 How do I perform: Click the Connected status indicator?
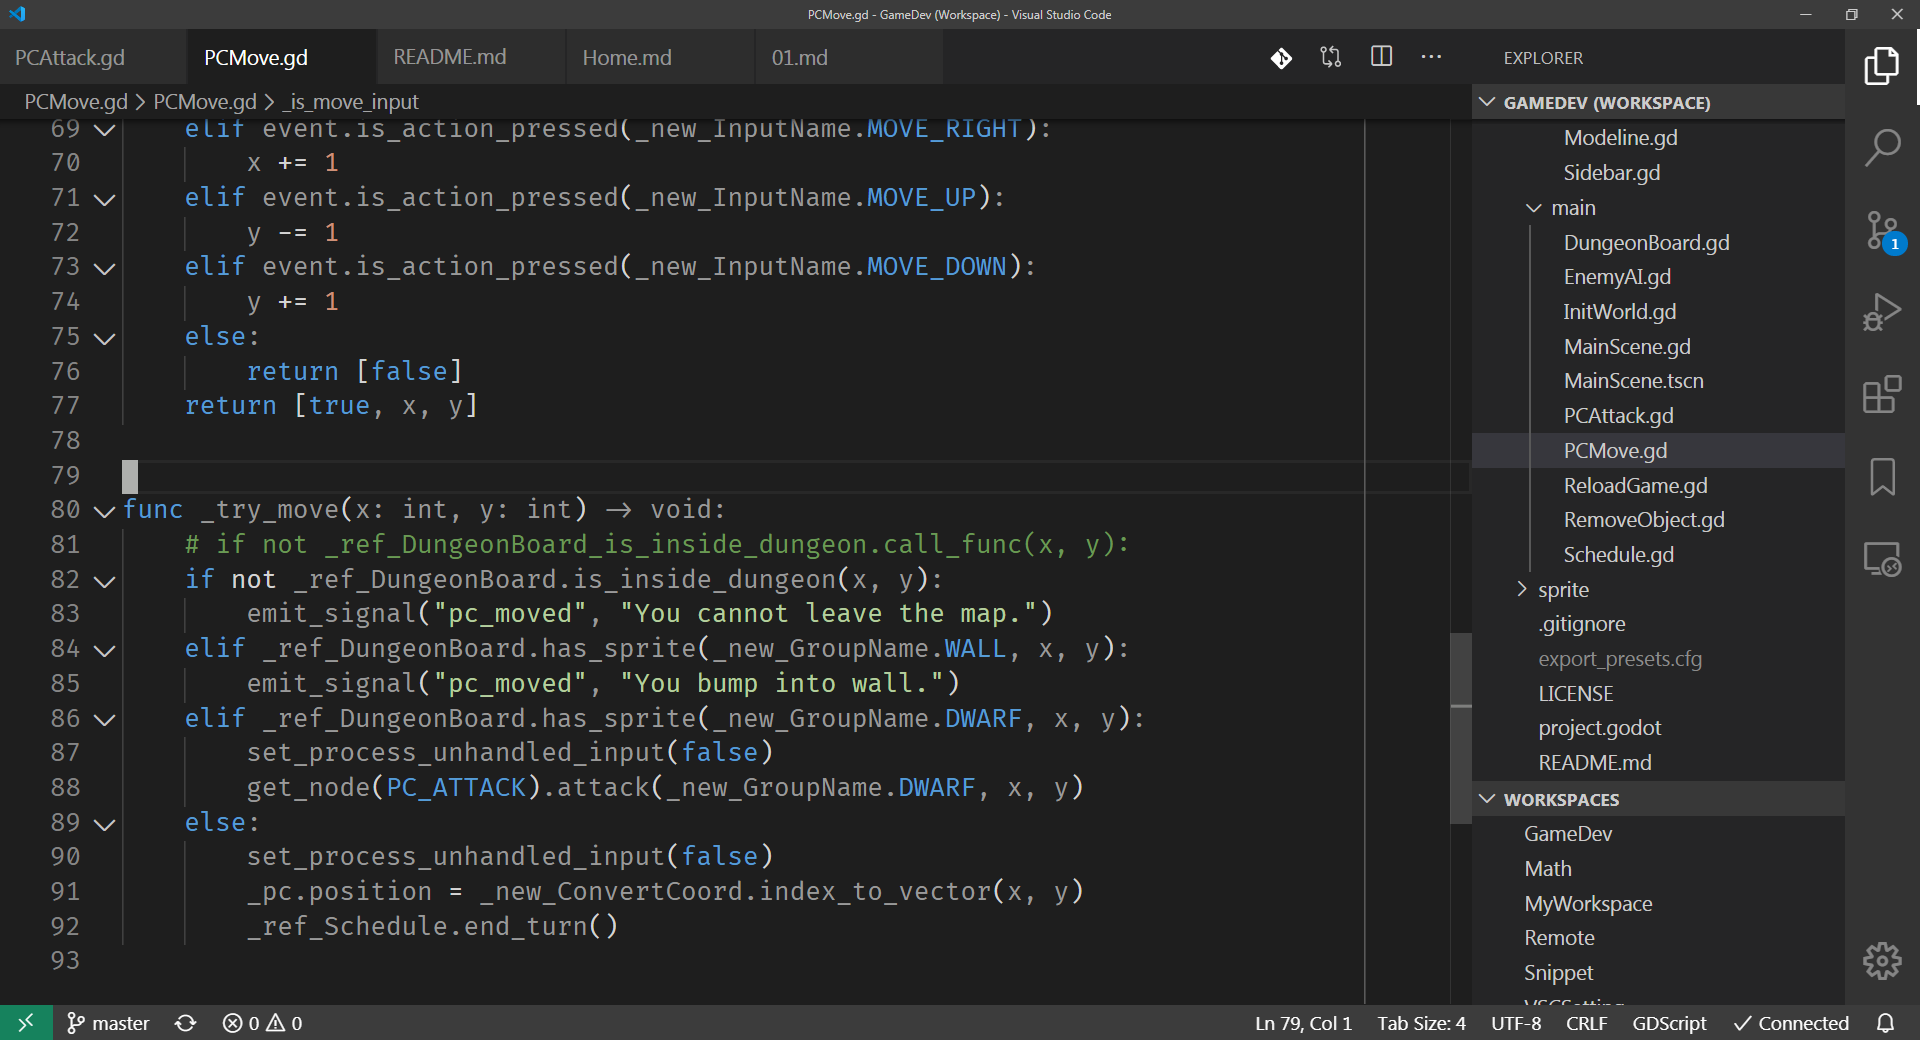[1790, 1023]
